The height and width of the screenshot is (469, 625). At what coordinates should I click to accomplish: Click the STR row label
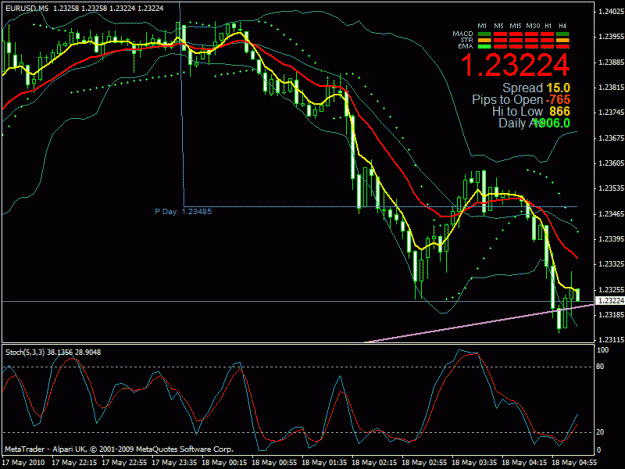point(467,40)
